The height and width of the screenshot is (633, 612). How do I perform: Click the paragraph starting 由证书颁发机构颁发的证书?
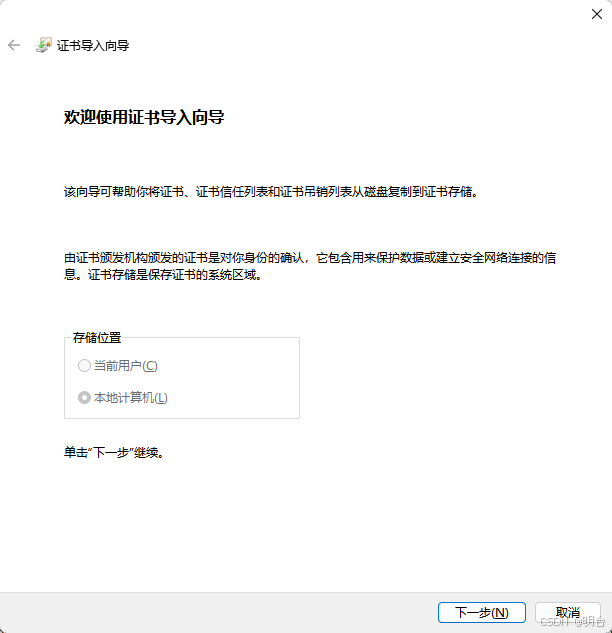(310, 266)
